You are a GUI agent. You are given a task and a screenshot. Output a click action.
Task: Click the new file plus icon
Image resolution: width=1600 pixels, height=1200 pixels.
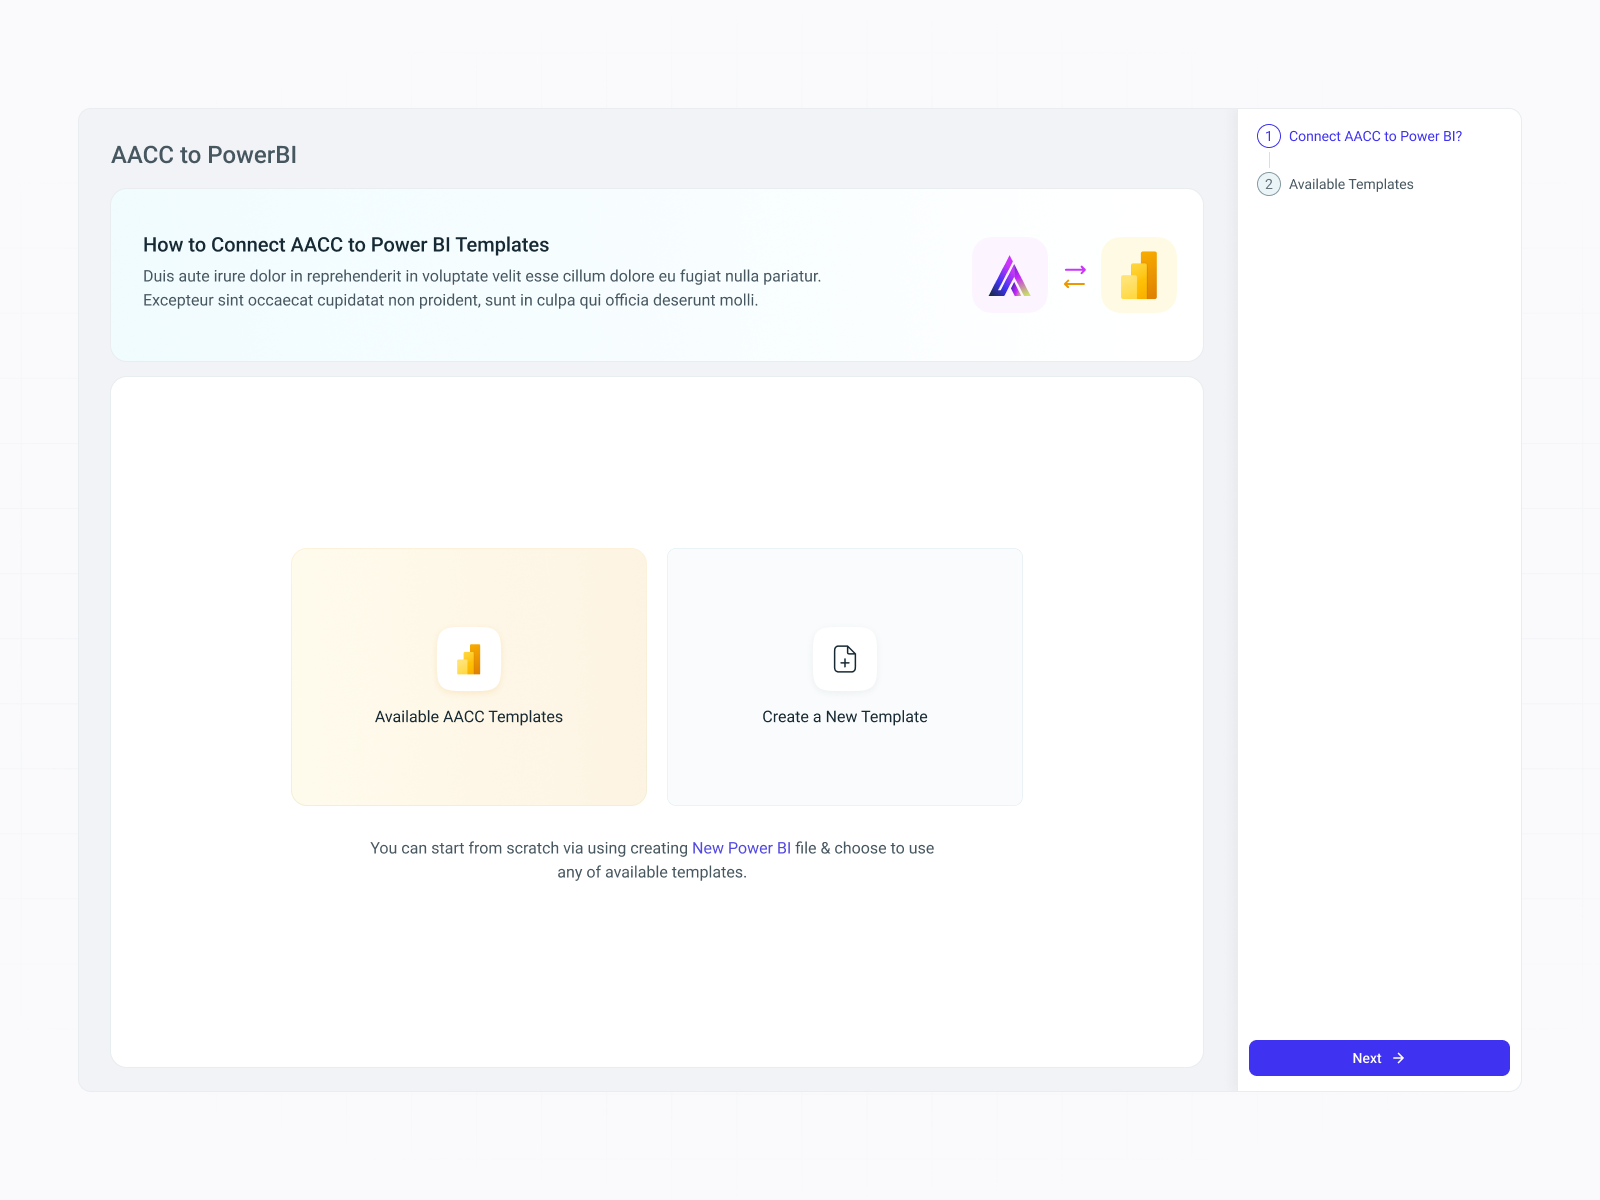click(x=845, y=659)
